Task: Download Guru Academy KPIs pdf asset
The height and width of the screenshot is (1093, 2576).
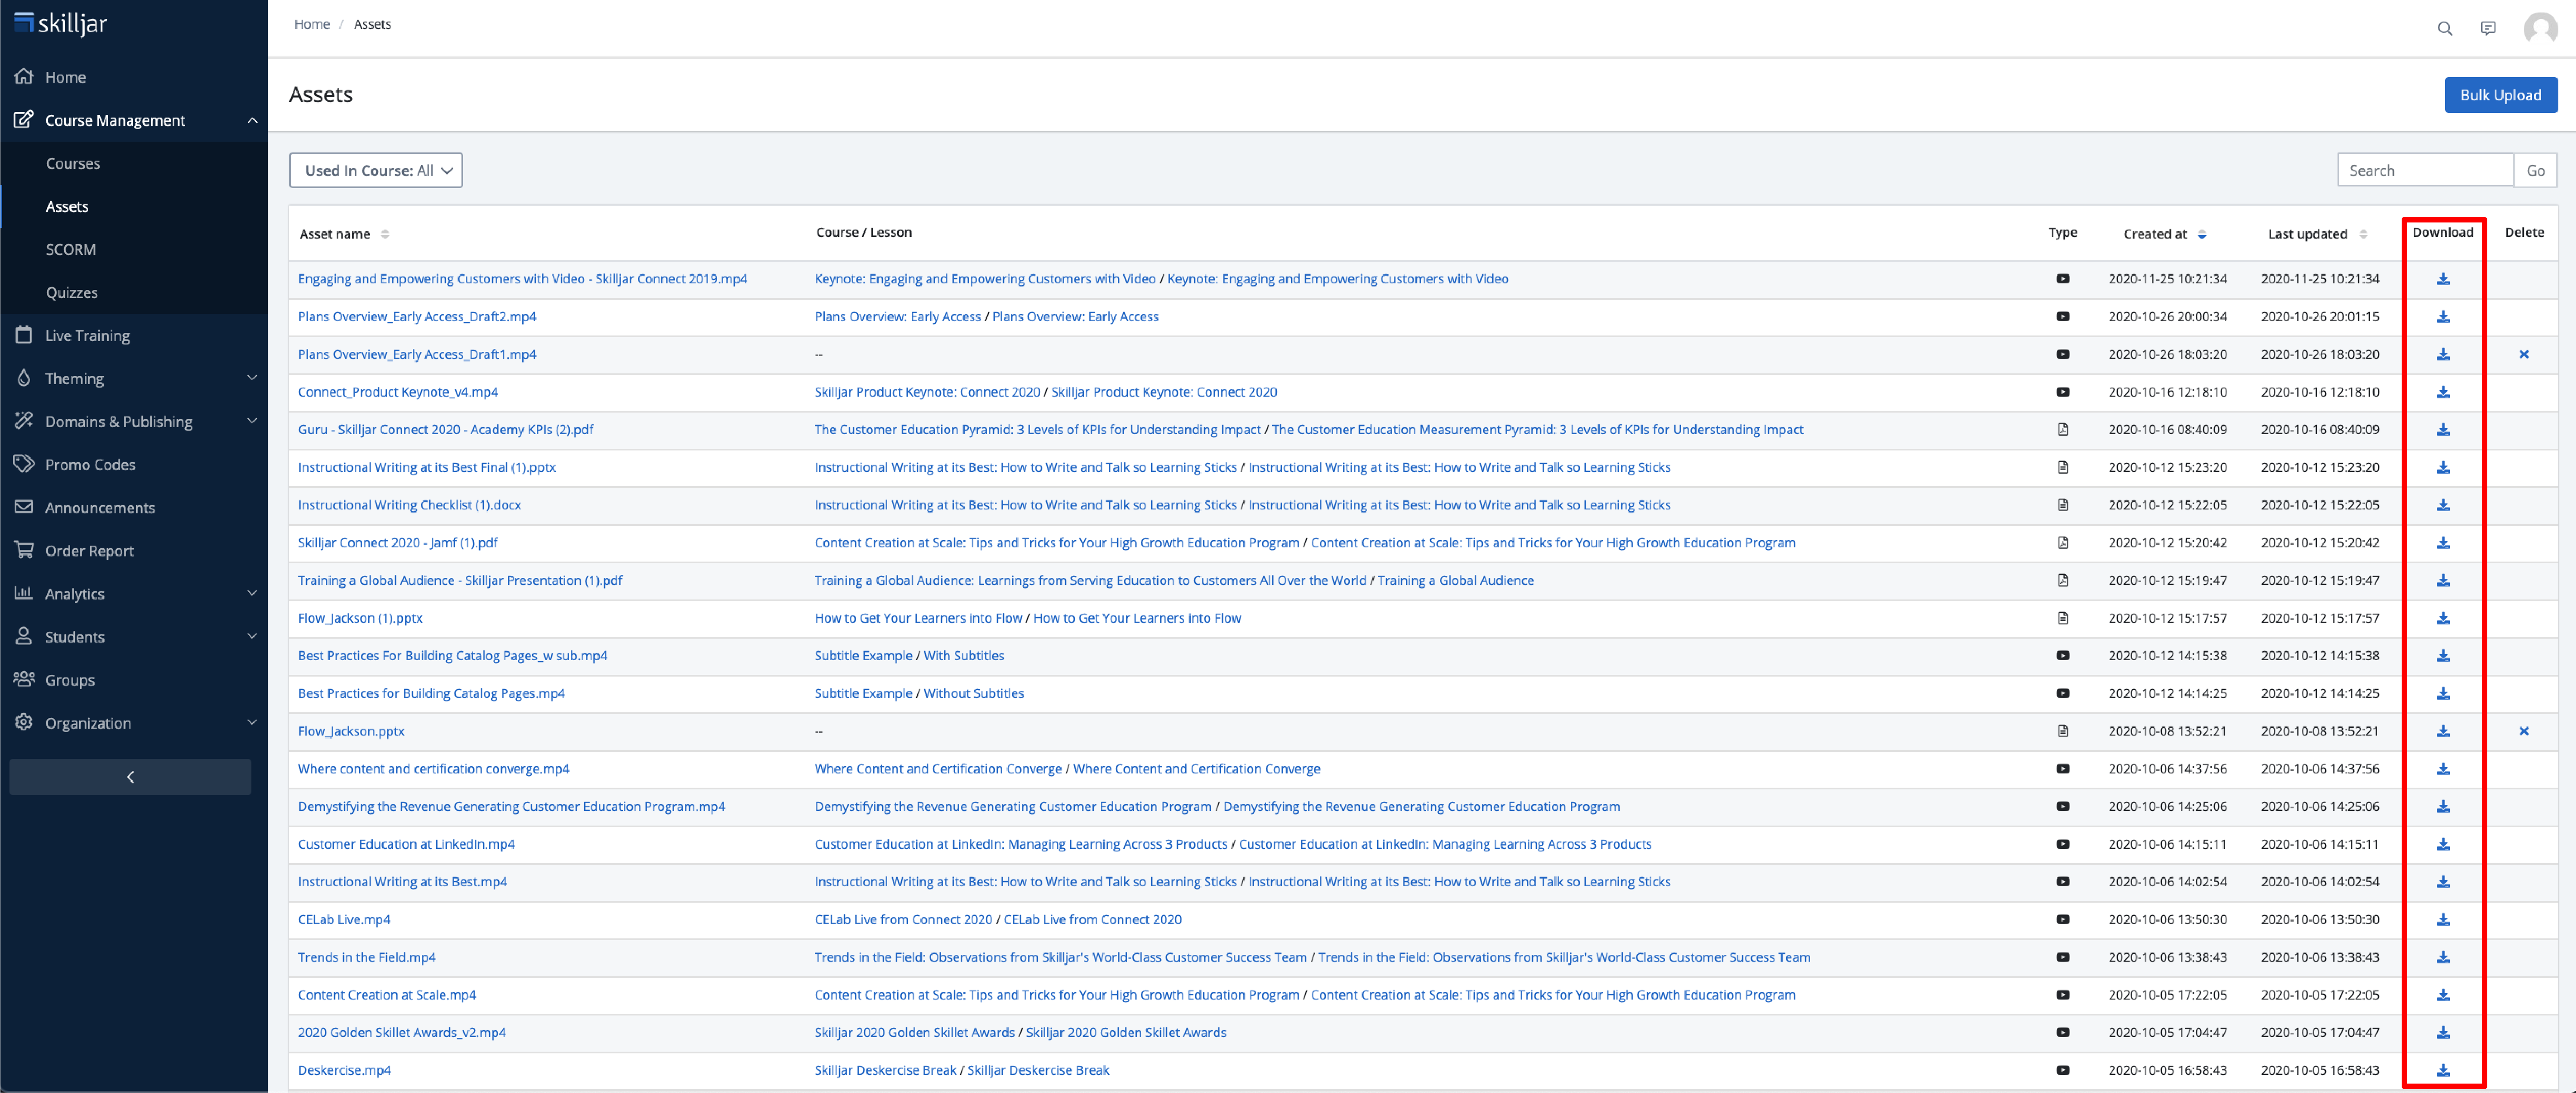Action: [x=2442, y=430]
